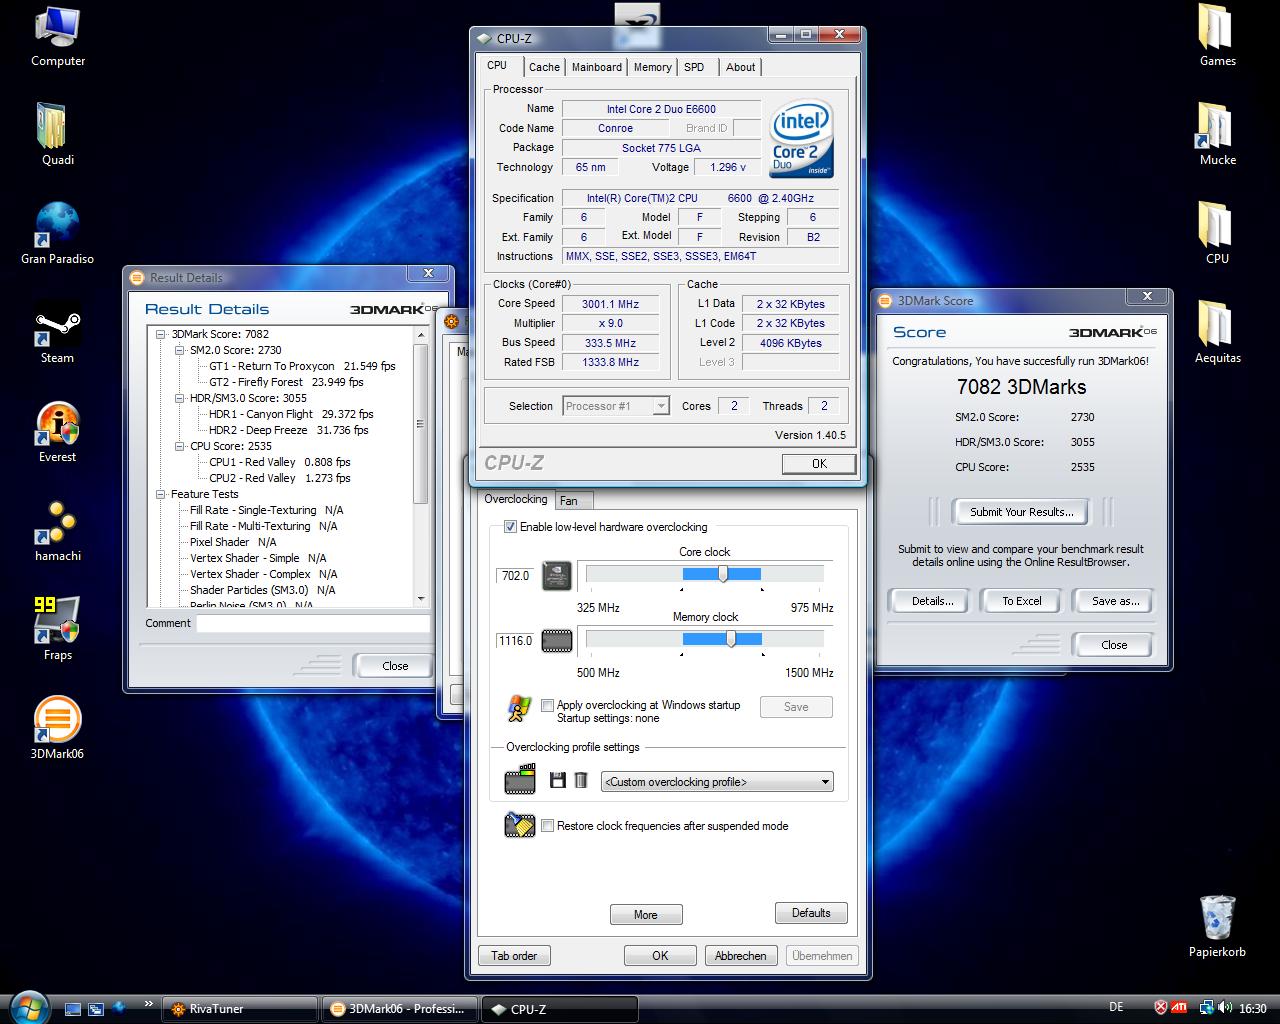Collapse the Feature Tests tree node
The width and height of the screenshot is (1280, 1024).
[x=160, y=494]
